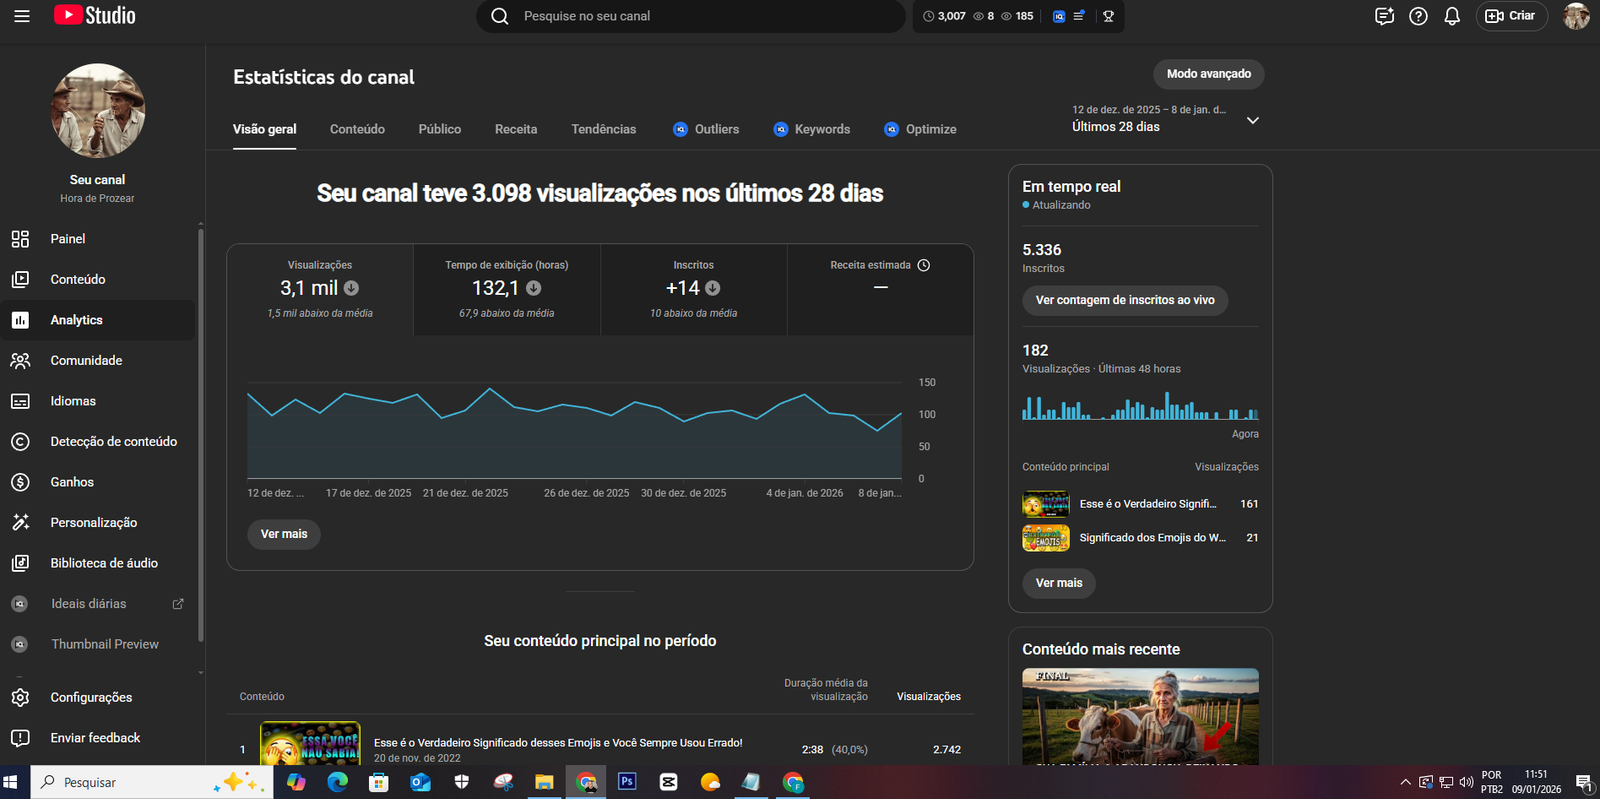
Task: Click Ver contagem de inscritos ao vivo
Action: (x=1124, y=300)
